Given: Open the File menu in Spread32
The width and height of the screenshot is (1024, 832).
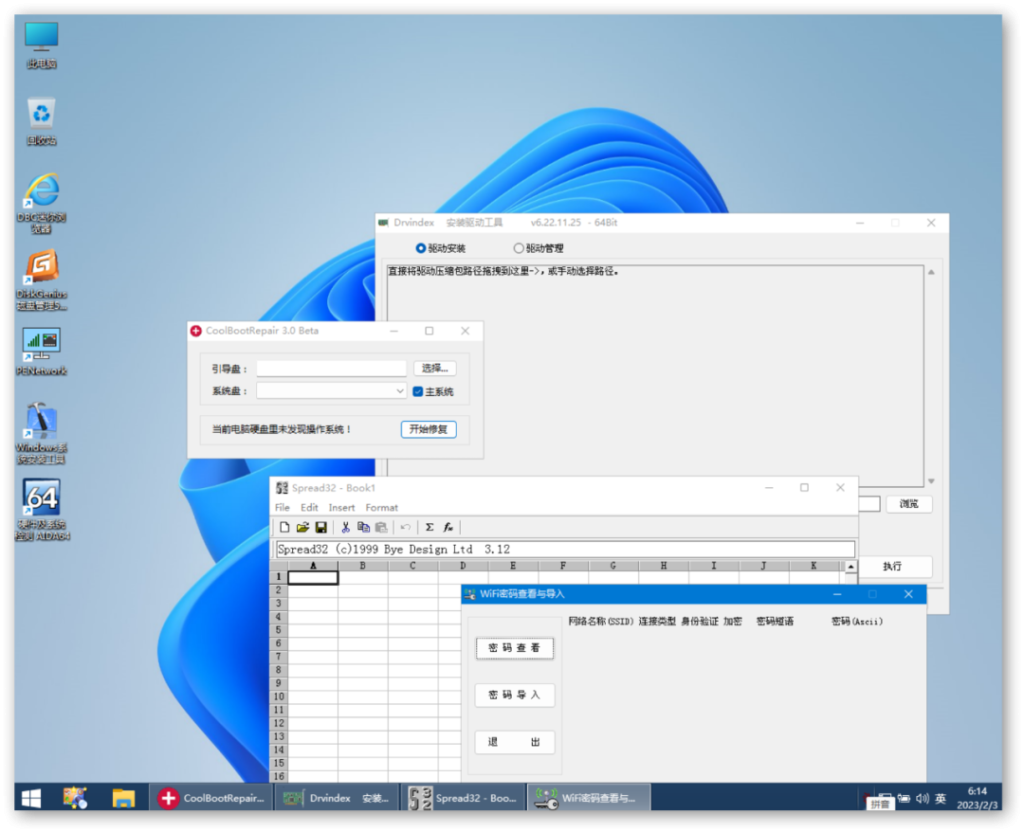Looking at the screenshot, I should [282, 507].
